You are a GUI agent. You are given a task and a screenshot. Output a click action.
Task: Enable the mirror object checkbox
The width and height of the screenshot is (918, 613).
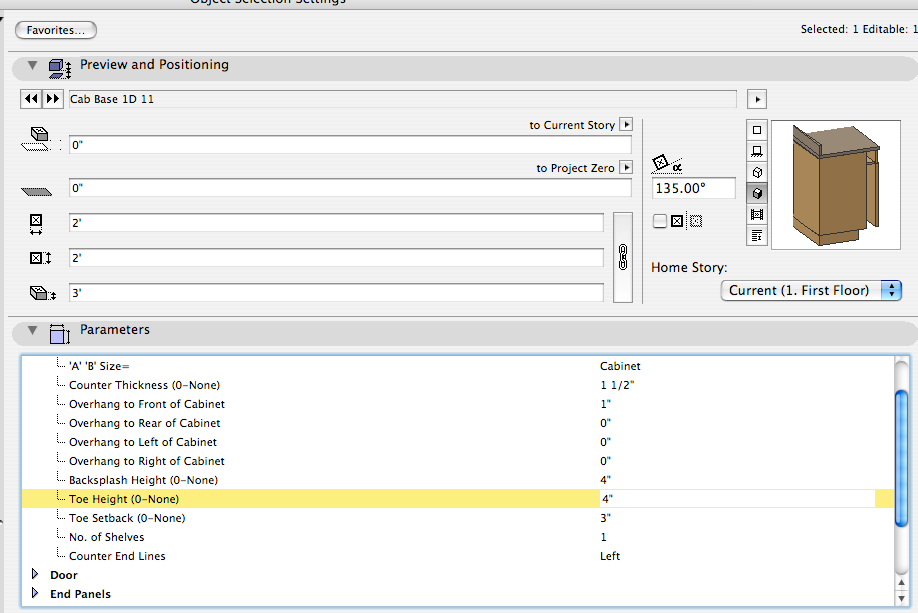660,221
